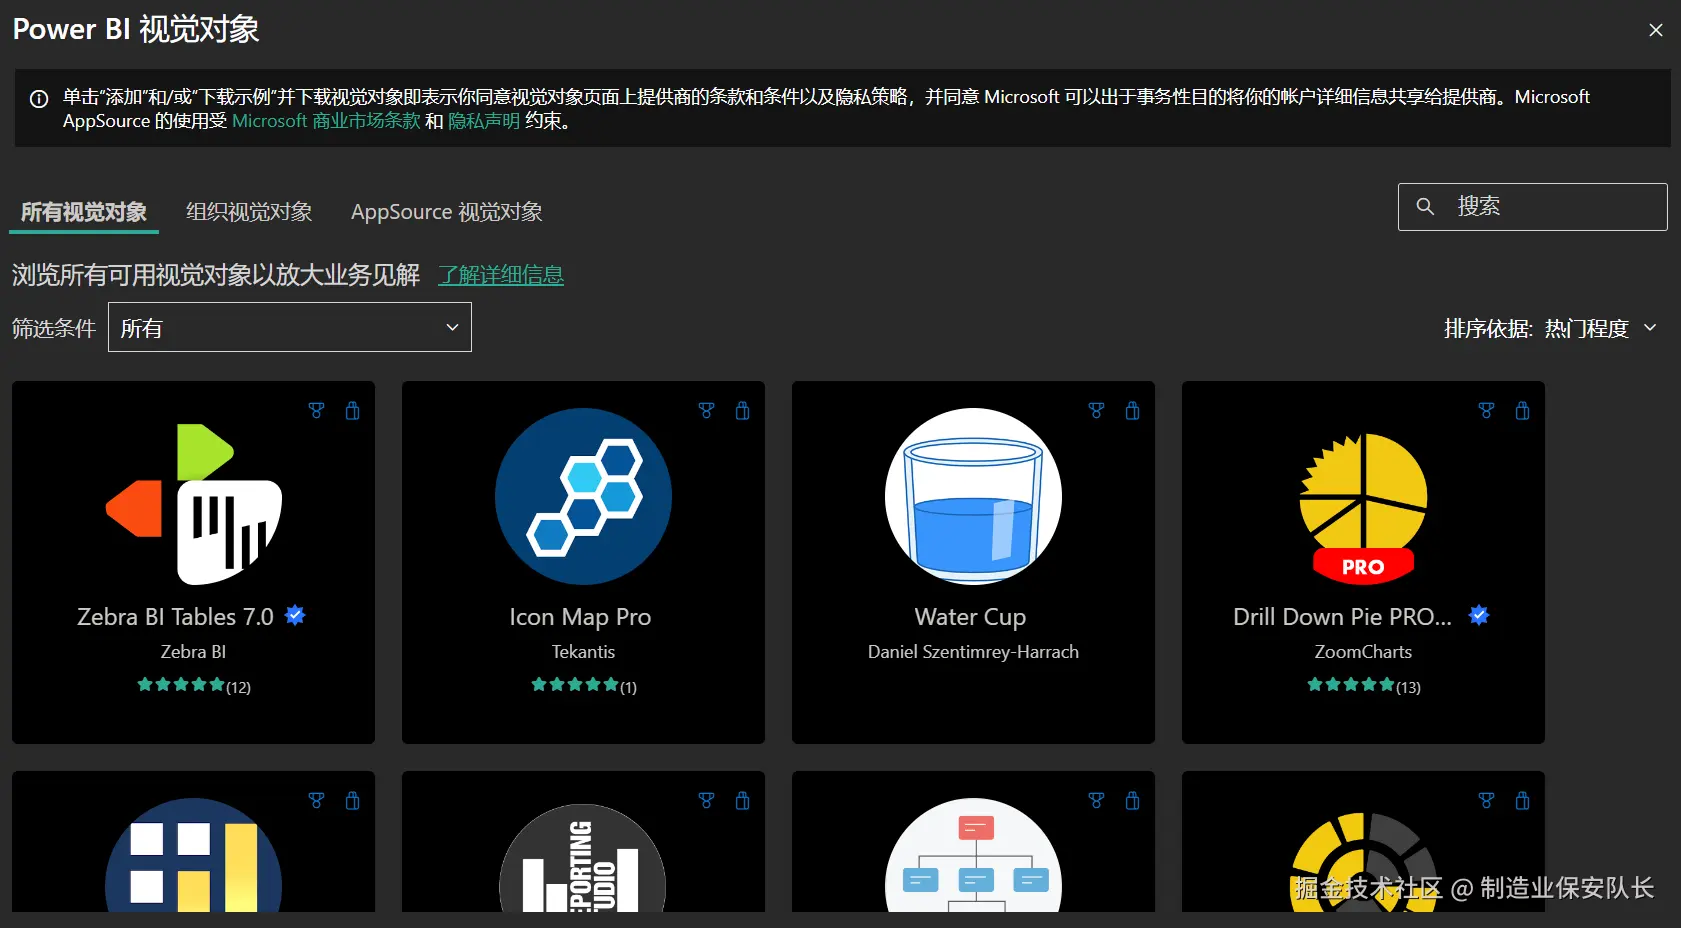Click the Icon Map Pro rating showing (1)
The height and width of the screenshot is (928, 1681).
click(584, 686)
